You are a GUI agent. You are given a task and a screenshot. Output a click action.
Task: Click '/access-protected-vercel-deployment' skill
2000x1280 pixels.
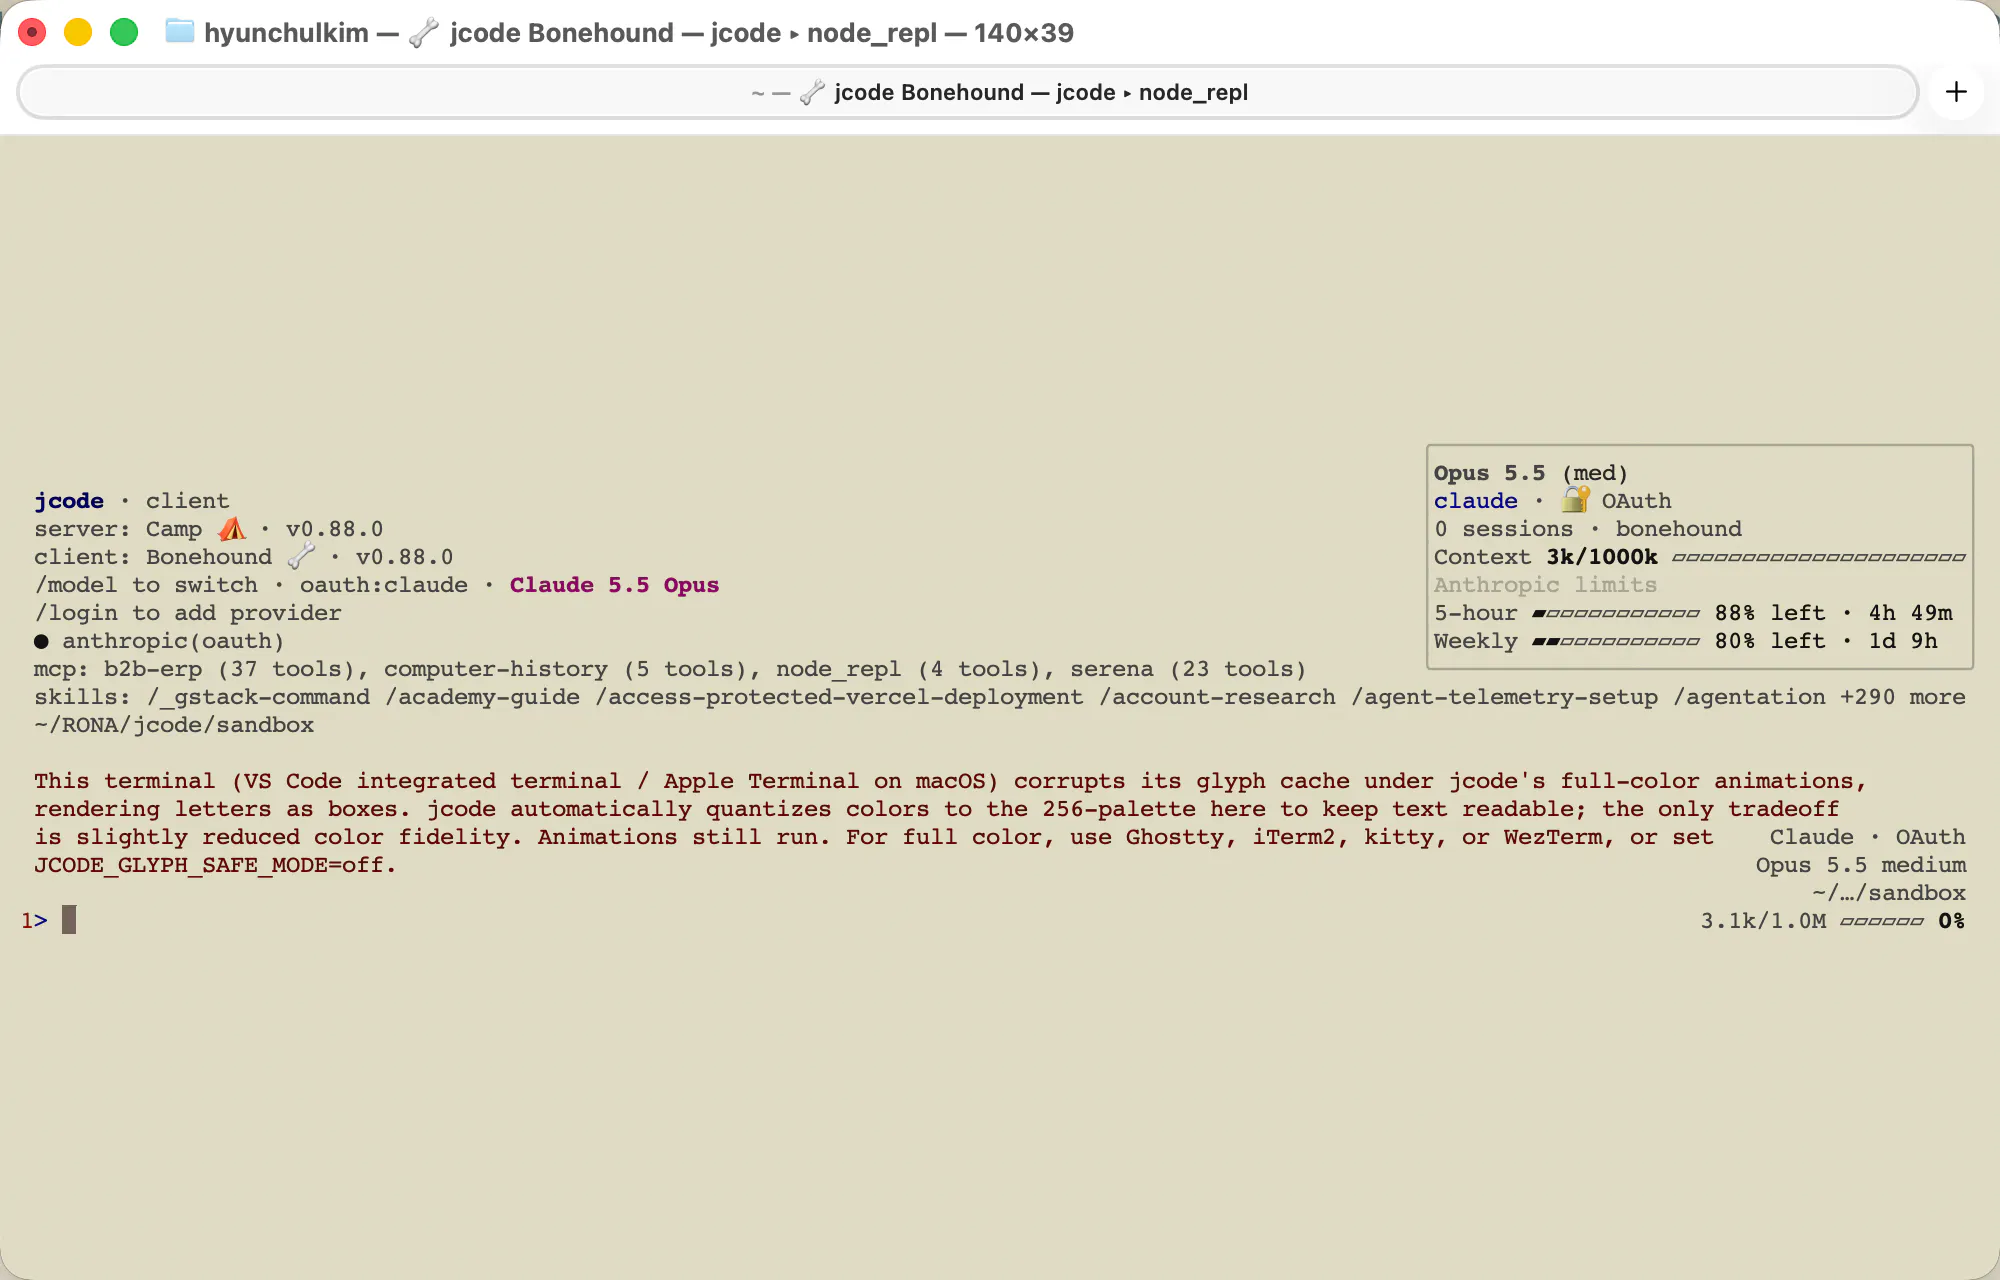(x=839, y=697)
